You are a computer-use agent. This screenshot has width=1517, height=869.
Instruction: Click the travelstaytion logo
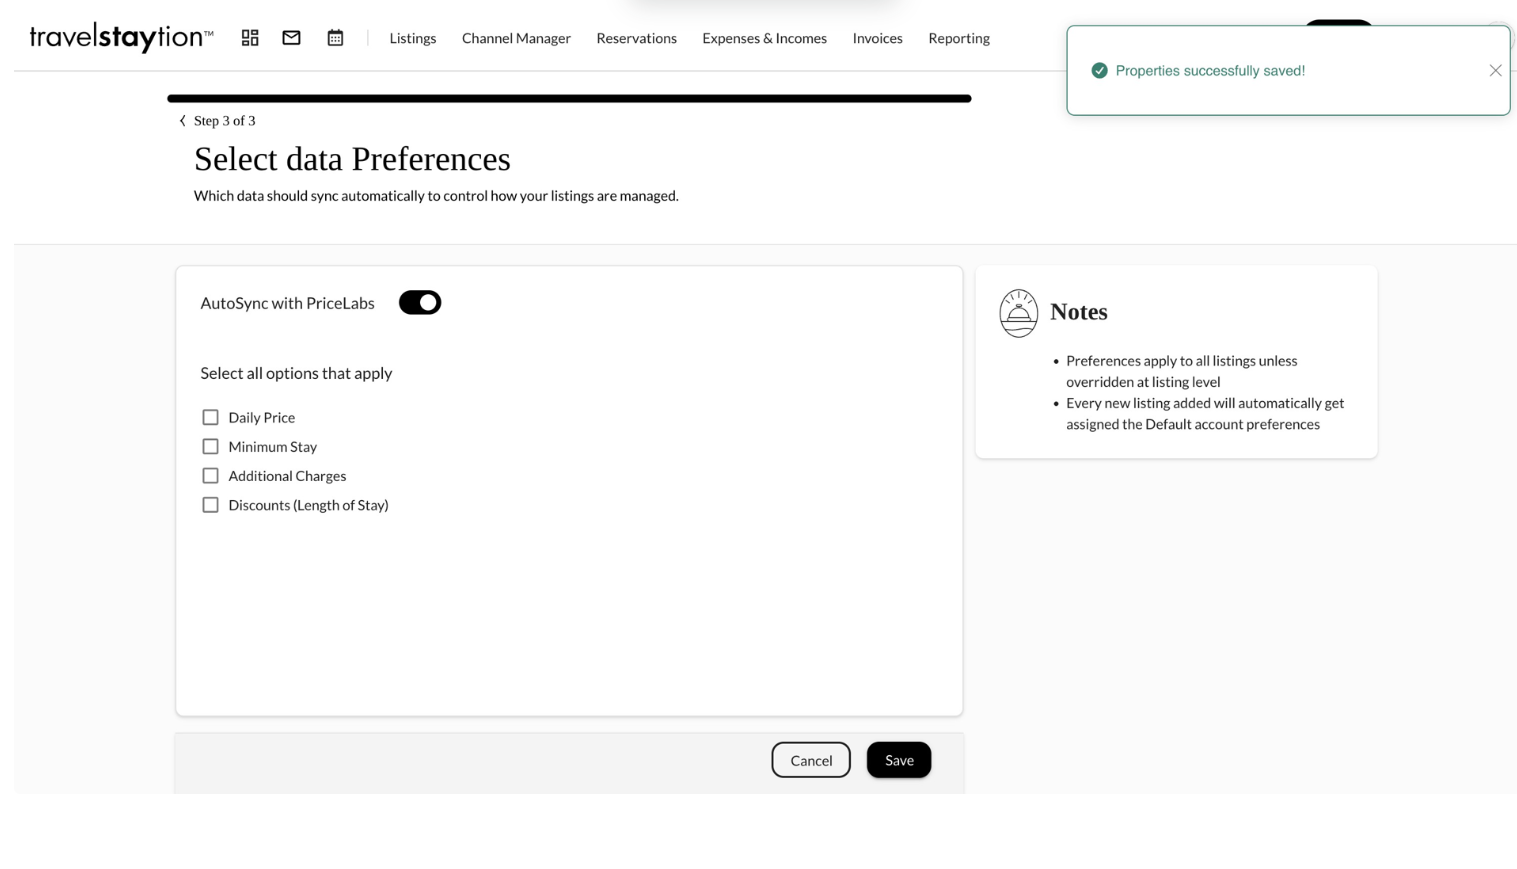[121, 38]
